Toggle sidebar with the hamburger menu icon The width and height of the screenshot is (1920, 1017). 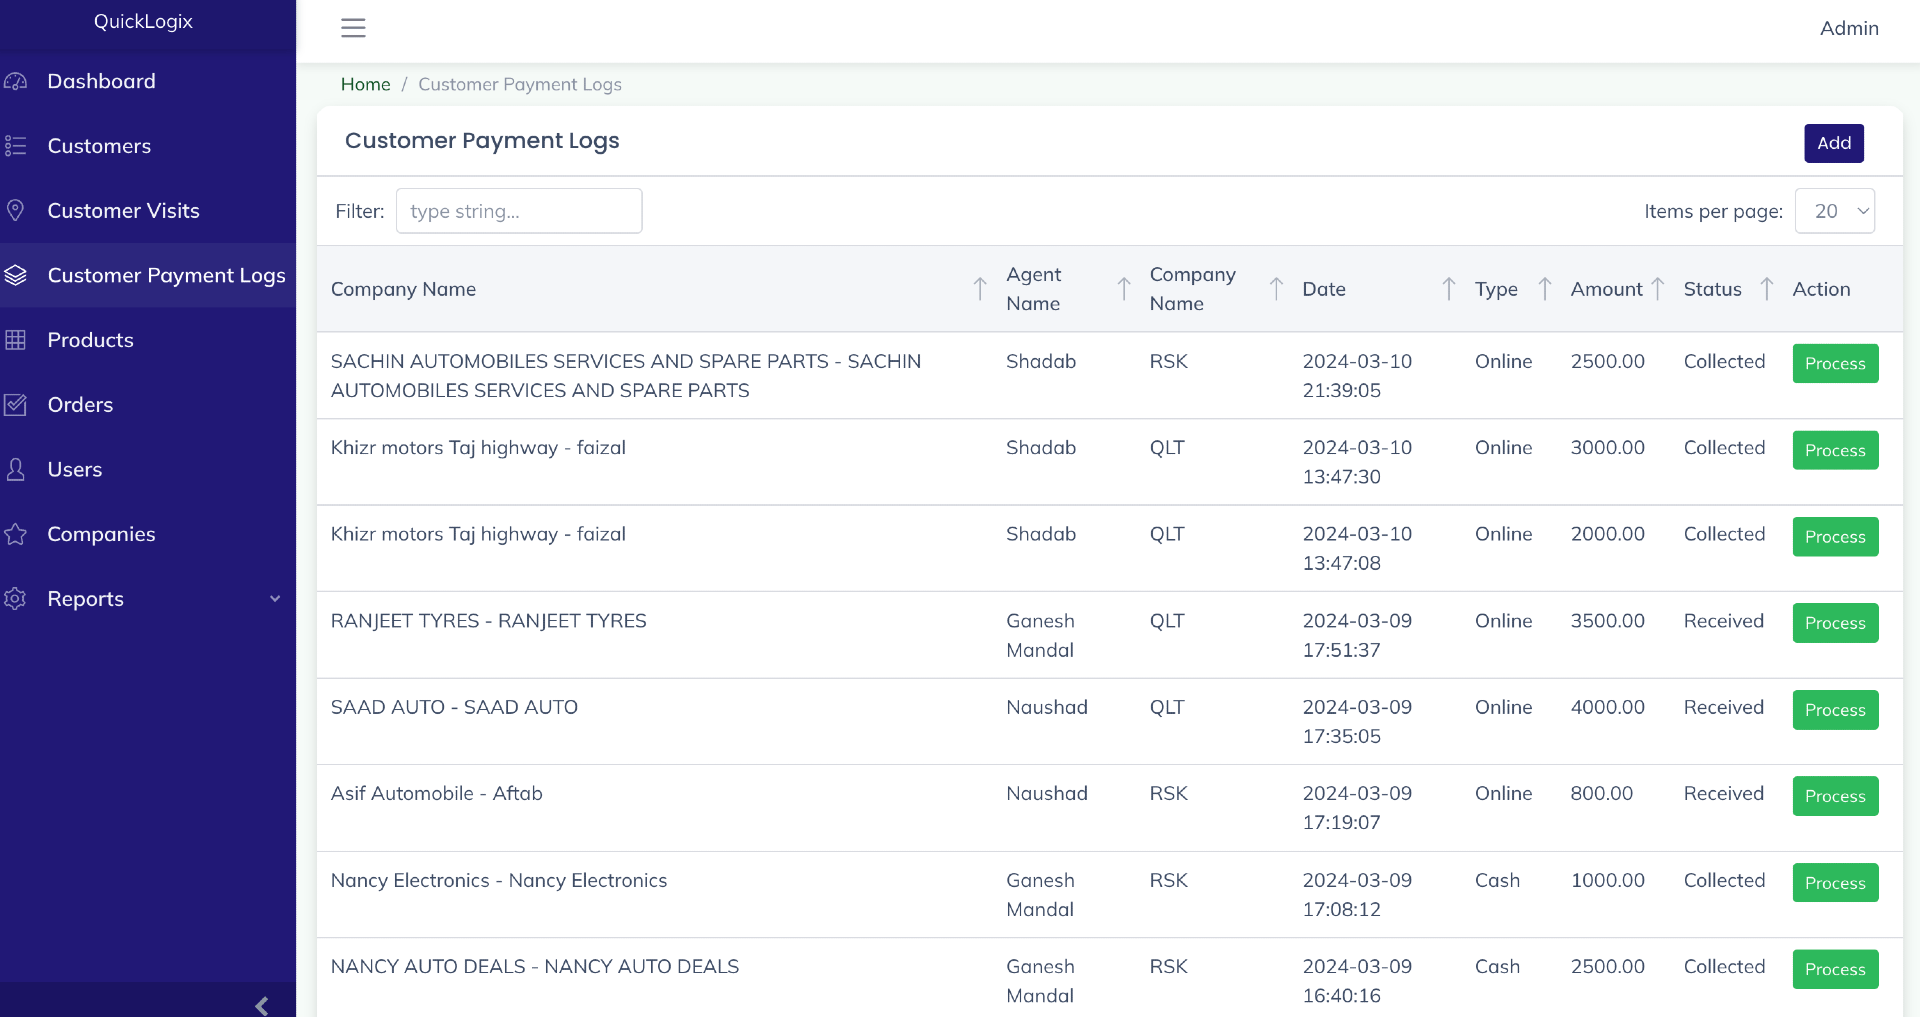353,28
